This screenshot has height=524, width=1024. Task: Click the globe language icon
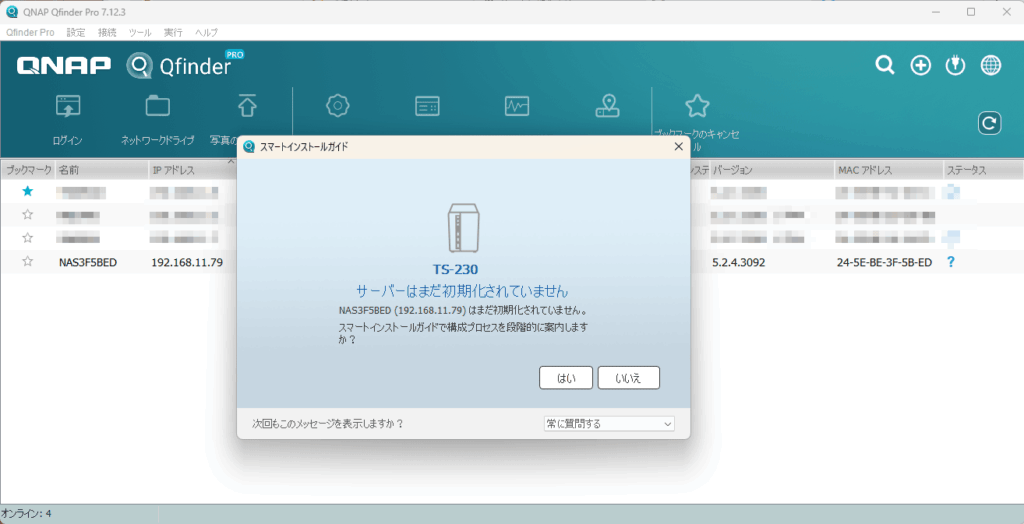pos(991,66)
